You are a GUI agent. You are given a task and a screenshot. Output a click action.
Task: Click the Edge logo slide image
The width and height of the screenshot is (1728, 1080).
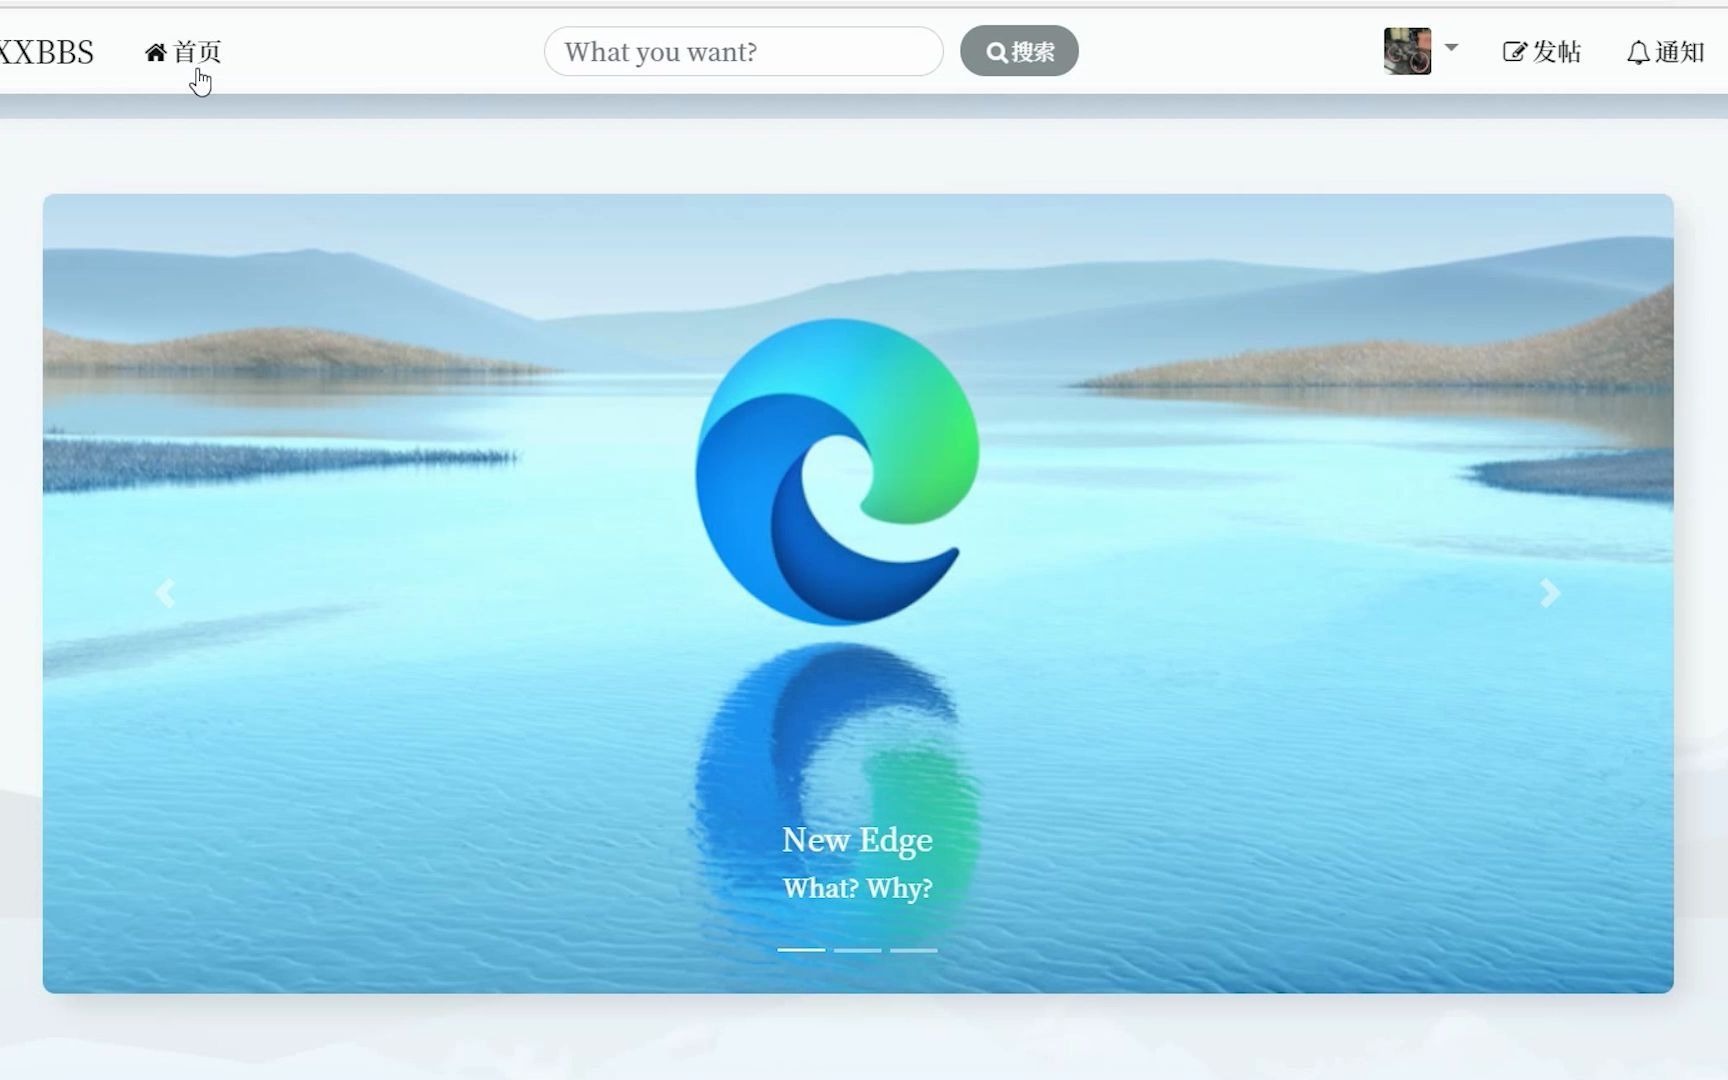[857, 593]
